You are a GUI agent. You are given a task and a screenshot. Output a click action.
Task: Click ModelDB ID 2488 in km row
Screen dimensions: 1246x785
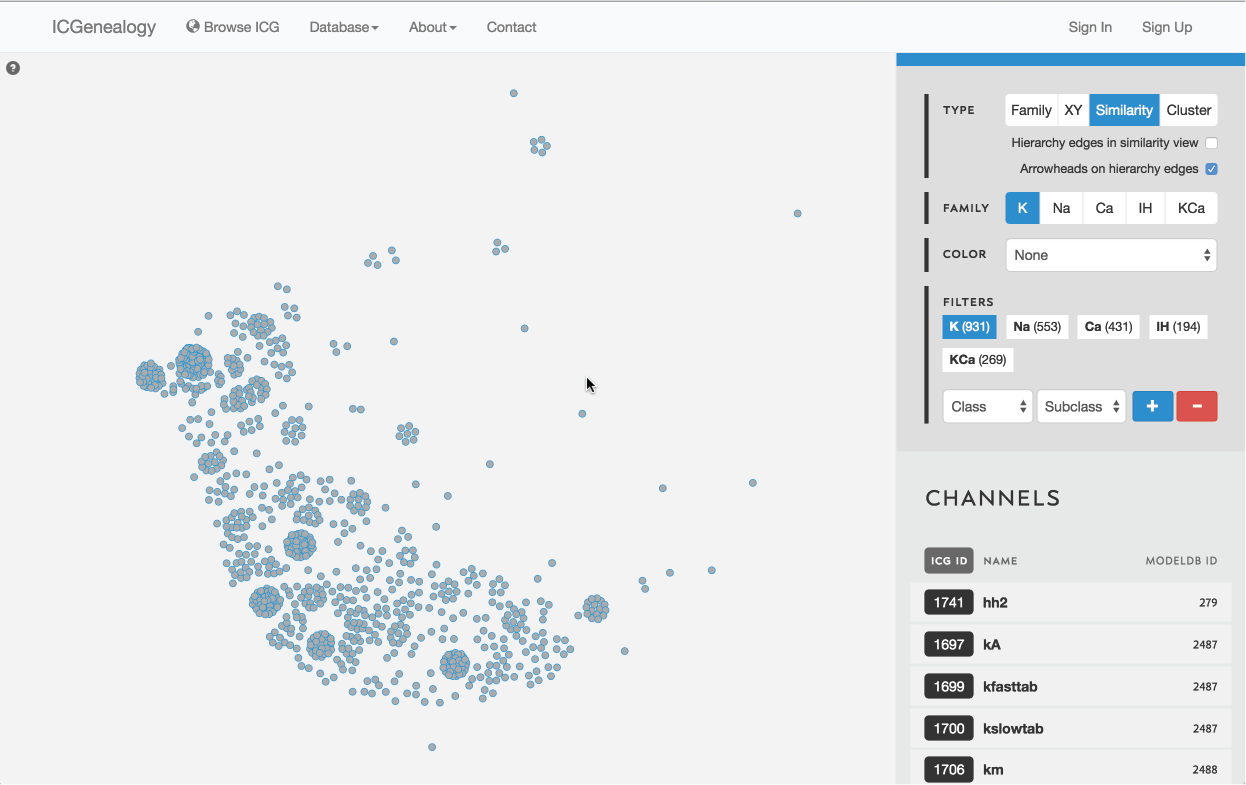point(1205,770)
